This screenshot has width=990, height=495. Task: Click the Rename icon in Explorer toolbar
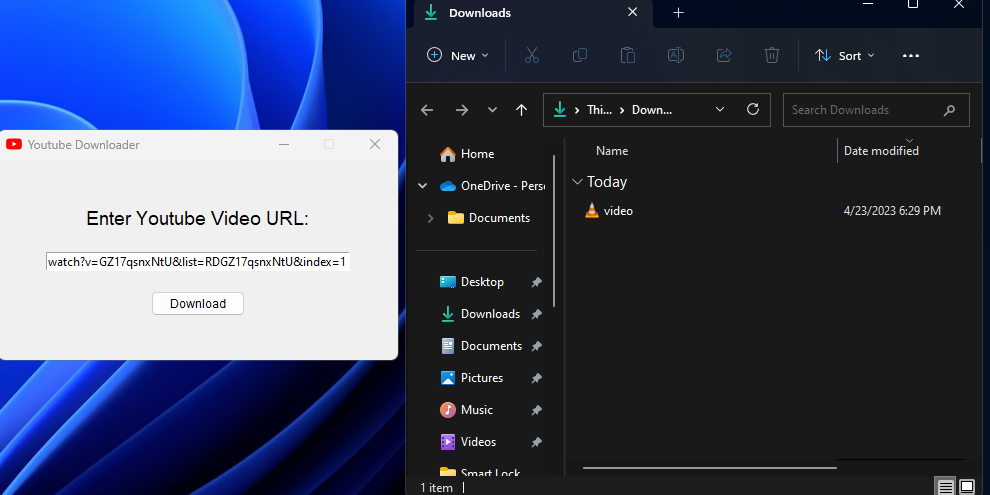pos(676,56)
